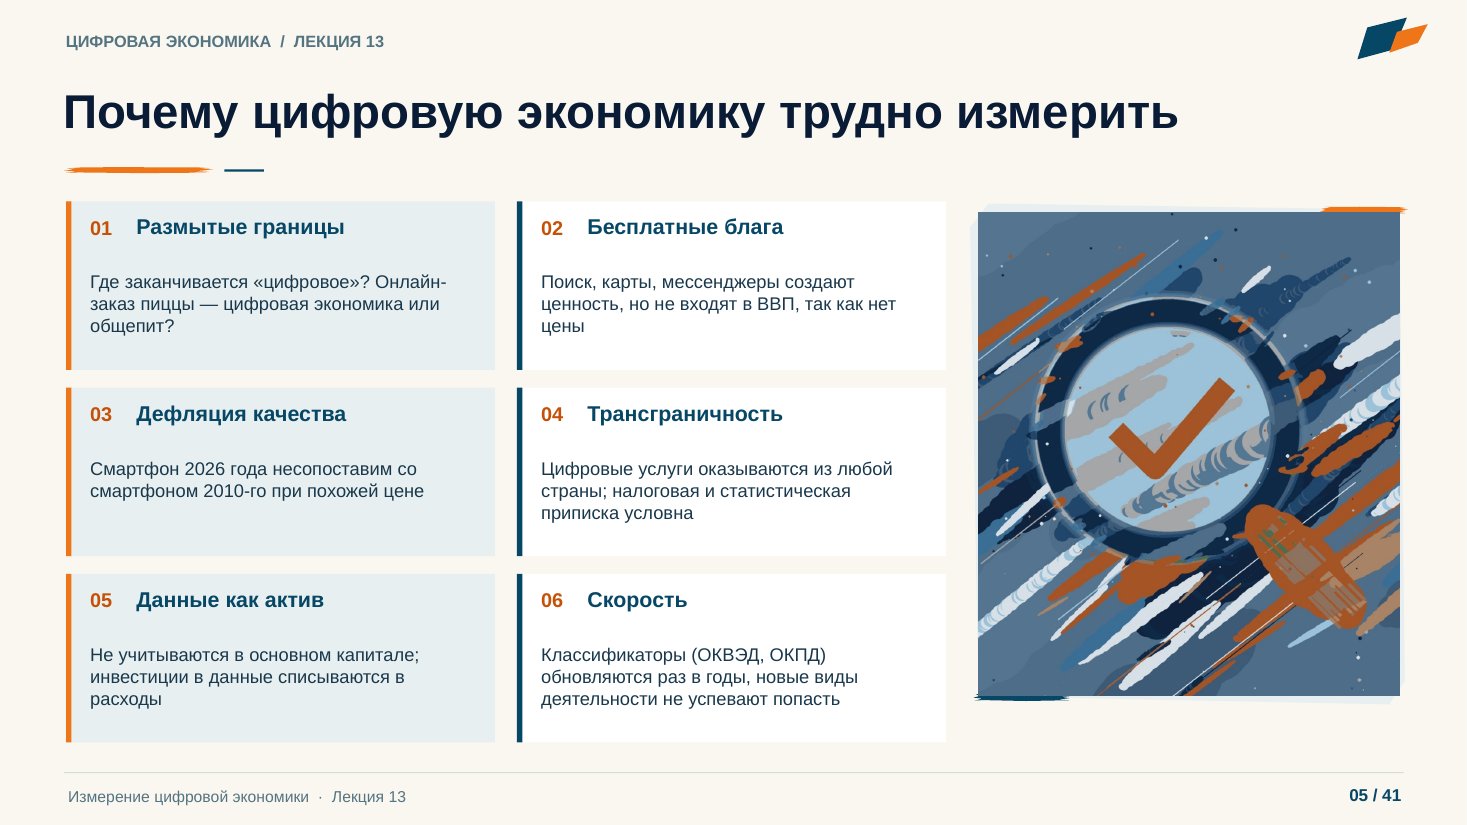Select the number "02" on the Бесплатные блага card
Image resolution: width=1467 pixels, height=825 pixels.
[552, 228]
